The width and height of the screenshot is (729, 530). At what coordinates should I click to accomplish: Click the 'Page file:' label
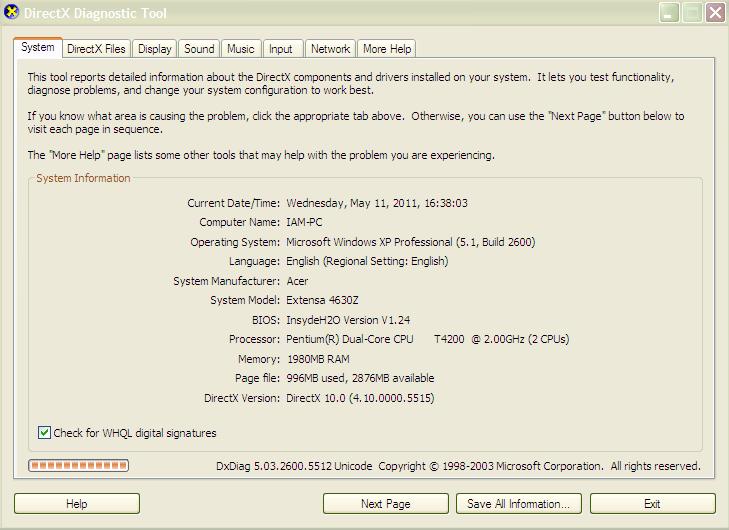258,378
